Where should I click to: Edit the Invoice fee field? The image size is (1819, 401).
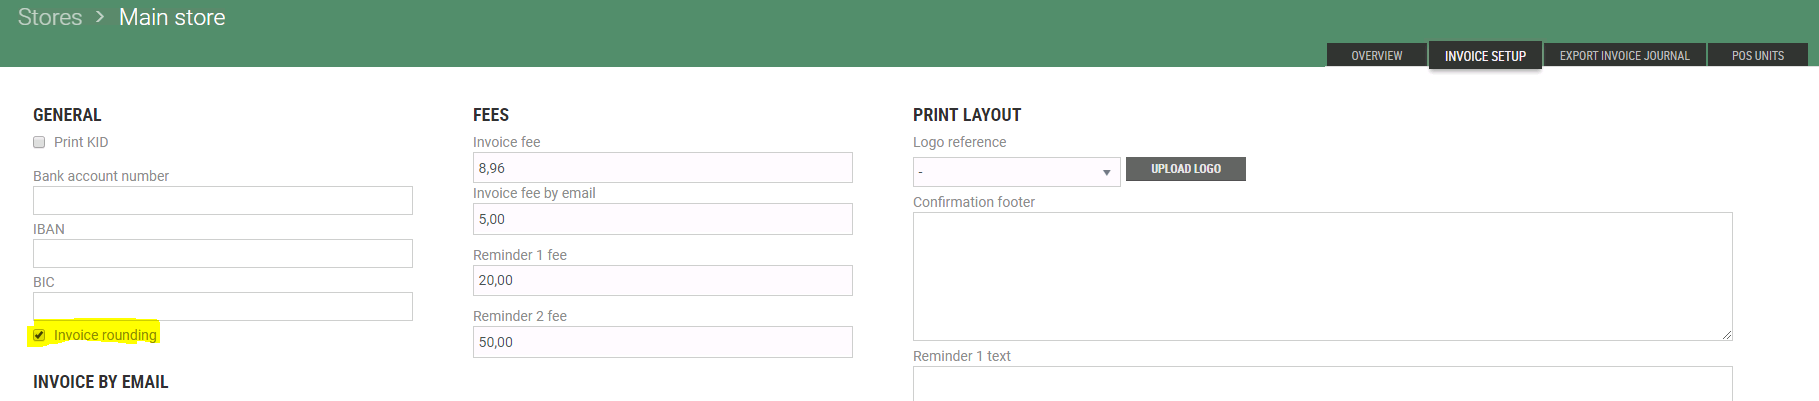pos(662,168)
